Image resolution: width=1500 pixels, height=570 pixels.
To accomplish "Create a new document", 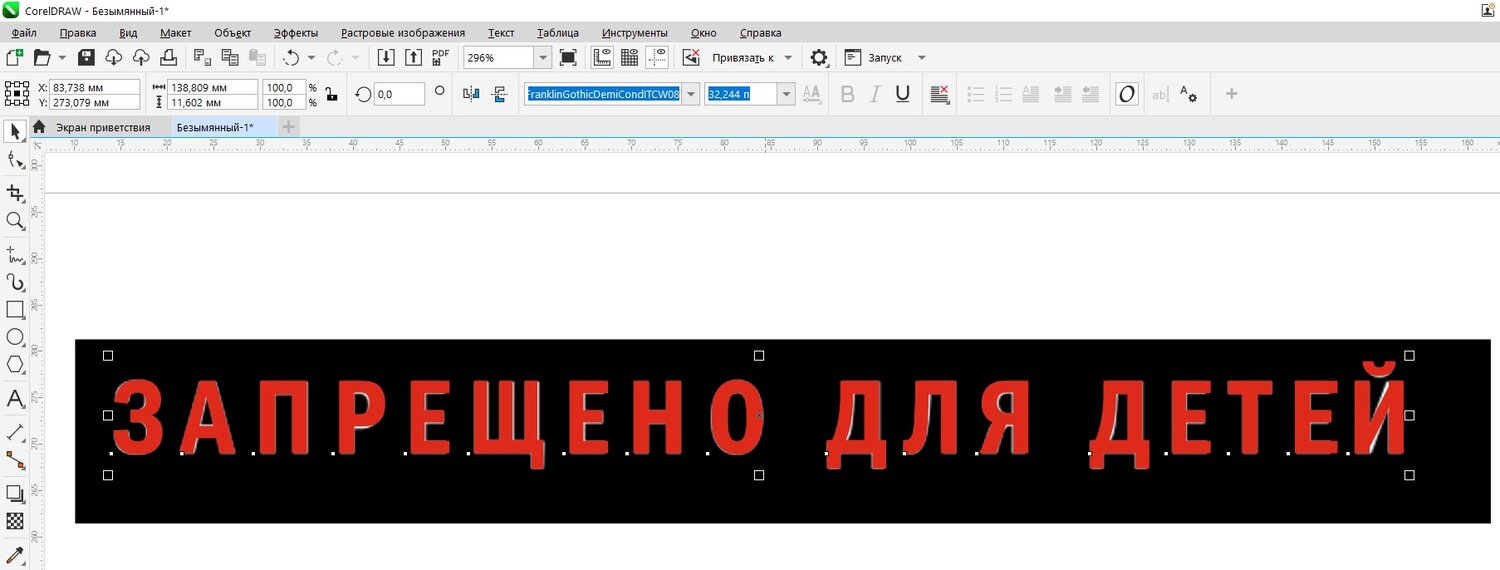I will [15, 58].
